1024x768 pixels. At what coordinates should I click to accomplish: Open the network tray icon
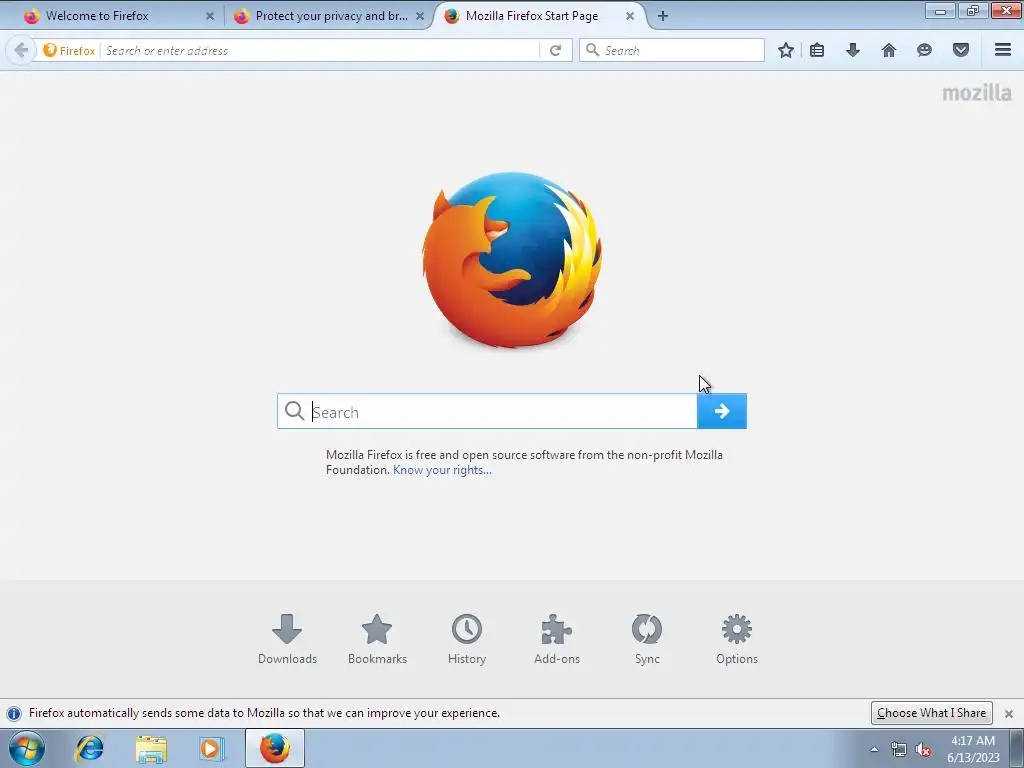pos(899,750)
